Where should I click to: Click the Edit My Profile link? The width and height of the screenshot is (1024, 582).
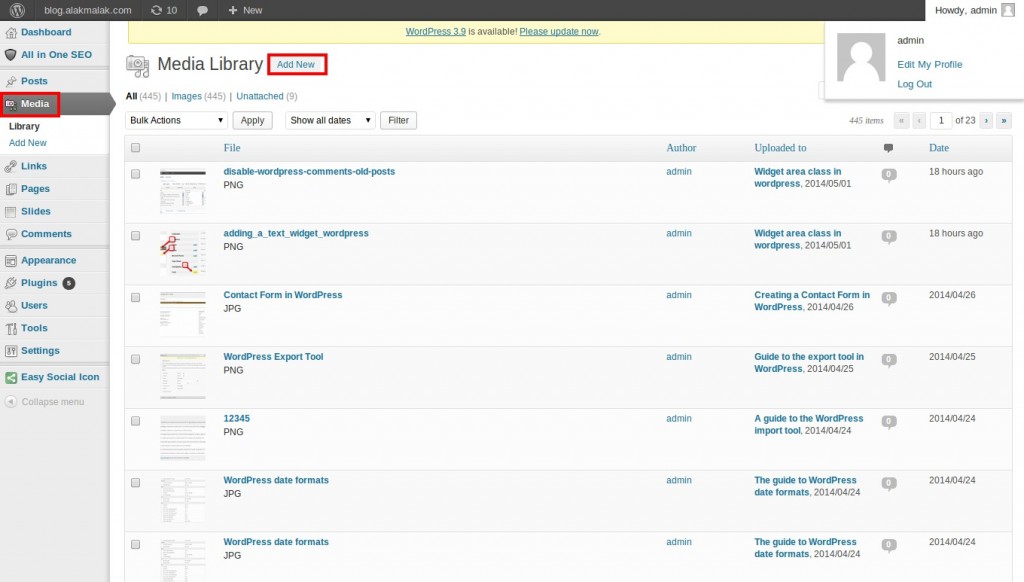click(x=929, y=65)
